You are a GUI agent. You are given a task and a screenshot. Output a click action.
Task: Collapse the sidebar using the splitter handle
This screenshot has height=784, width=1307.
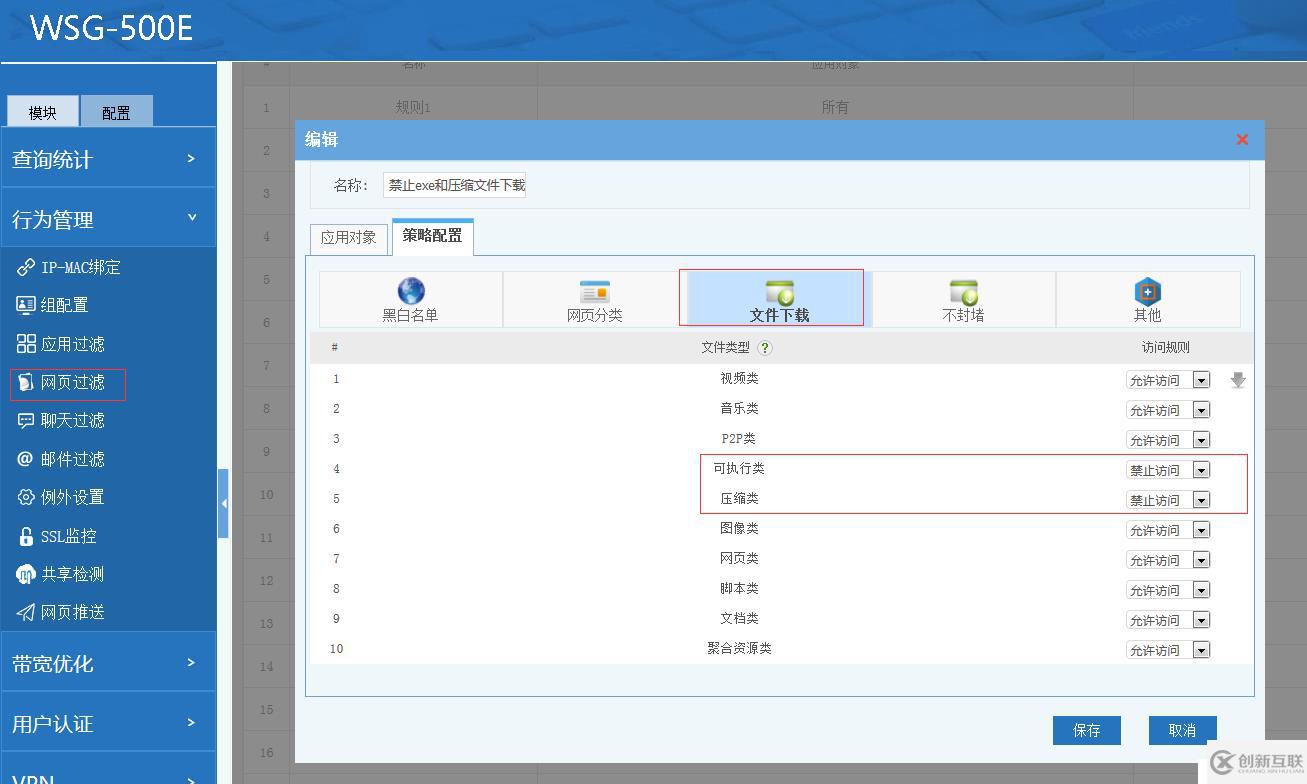pyautogui.click(x=223, y=503)
